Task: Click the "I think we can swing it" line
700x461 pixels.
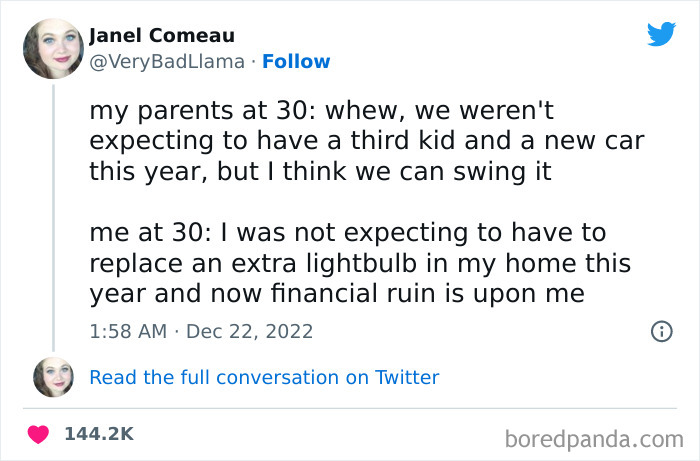Action: (x=321, y=171)
